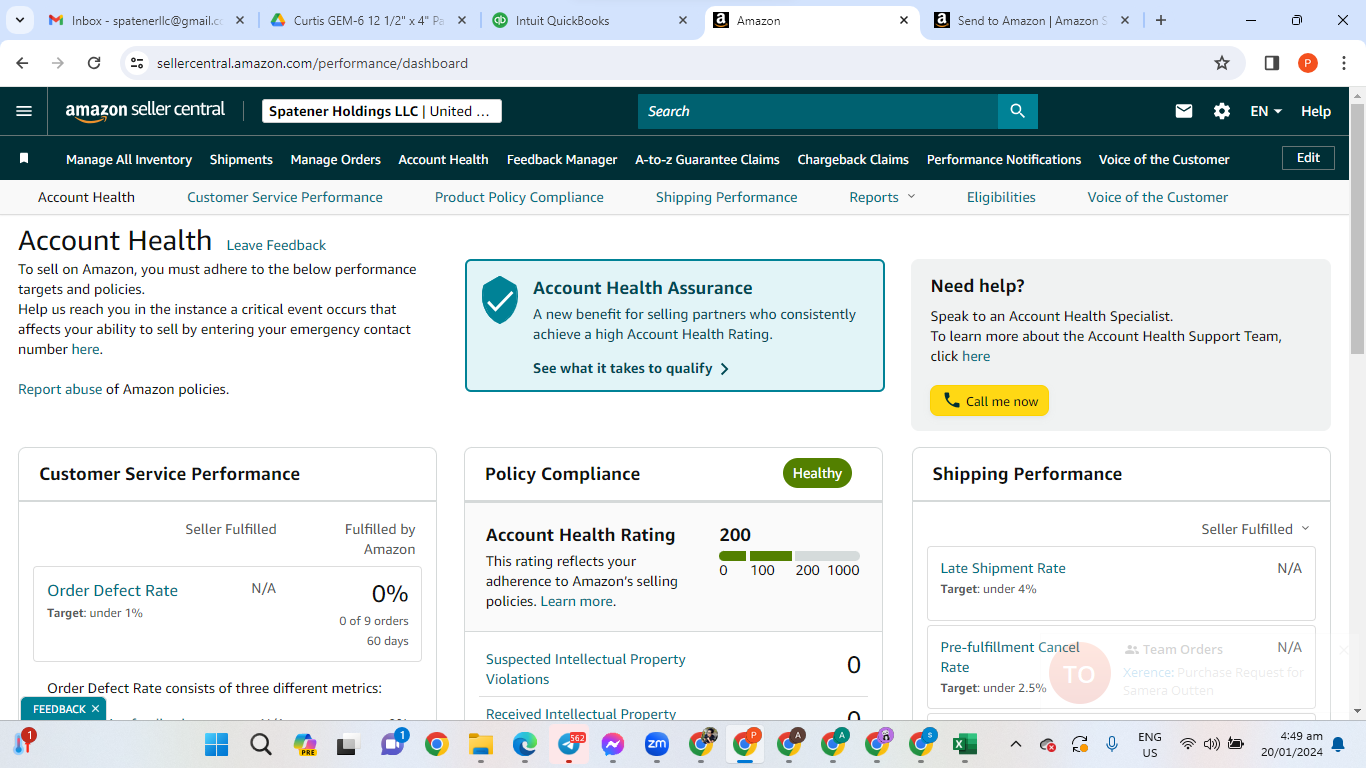This screenshot has width=1366, height=768.
Task: Click the Call me now button
Action: pos(989,400)
